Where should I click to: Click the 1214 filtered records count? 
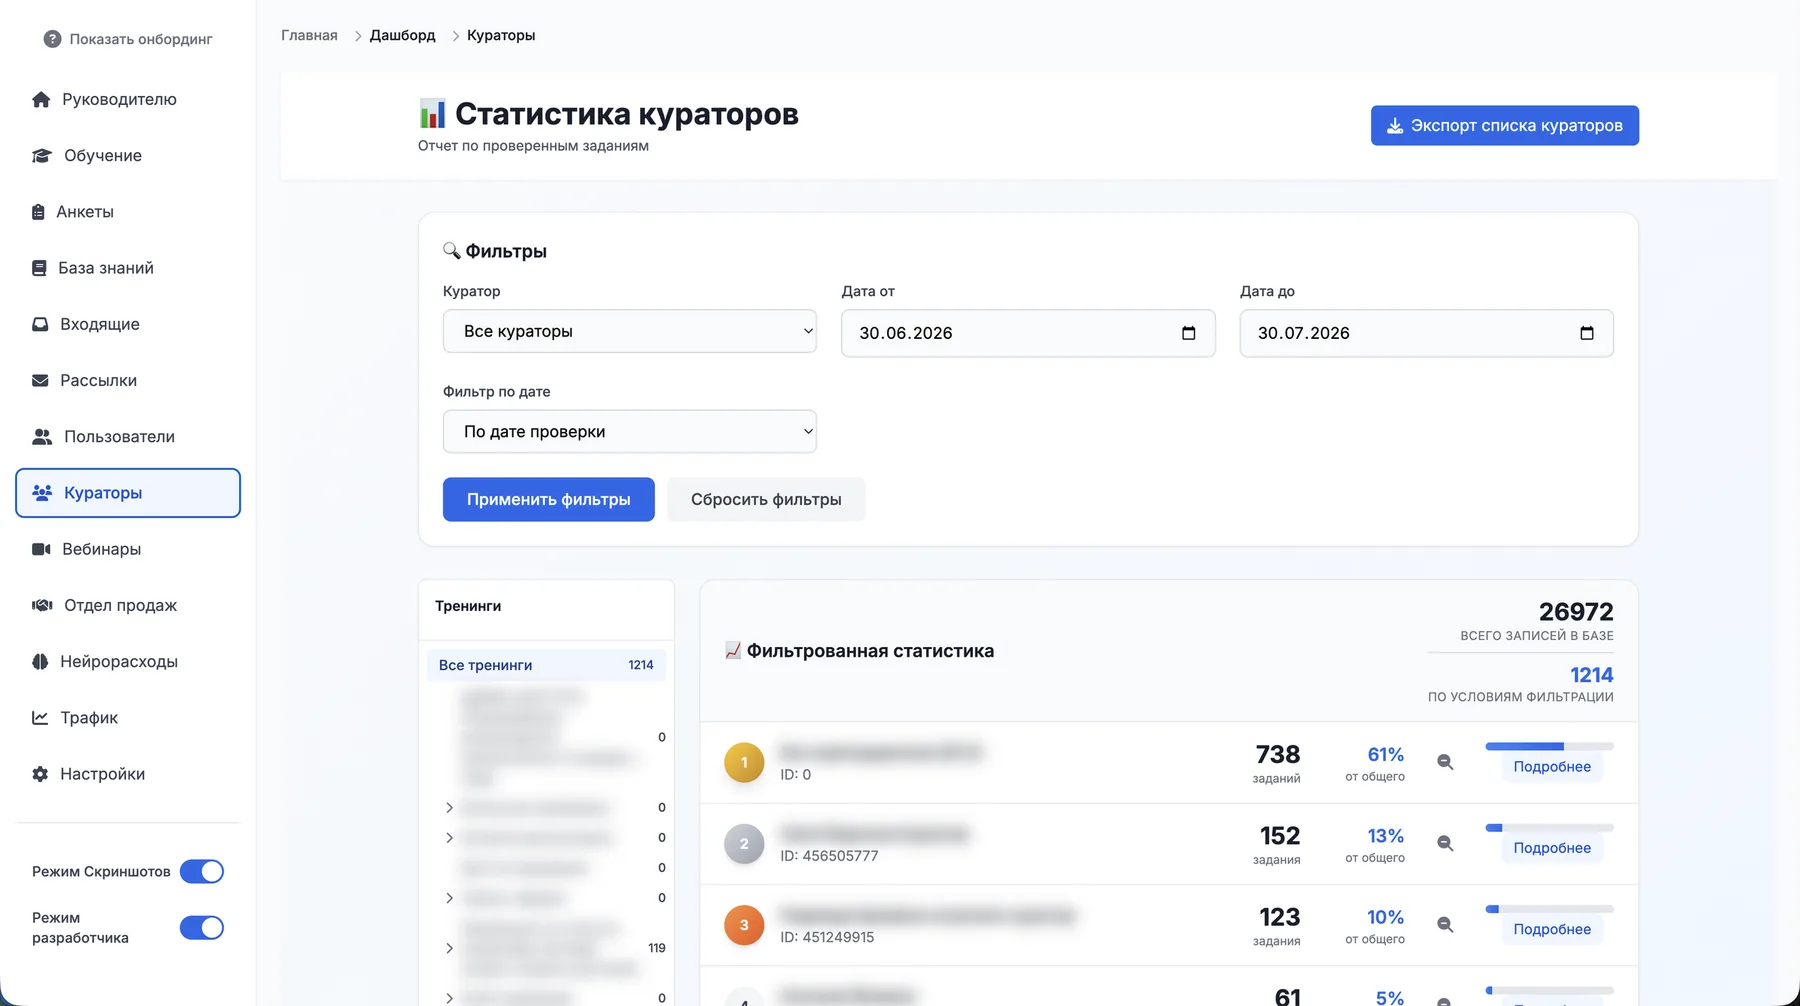tap(1592, 675)
